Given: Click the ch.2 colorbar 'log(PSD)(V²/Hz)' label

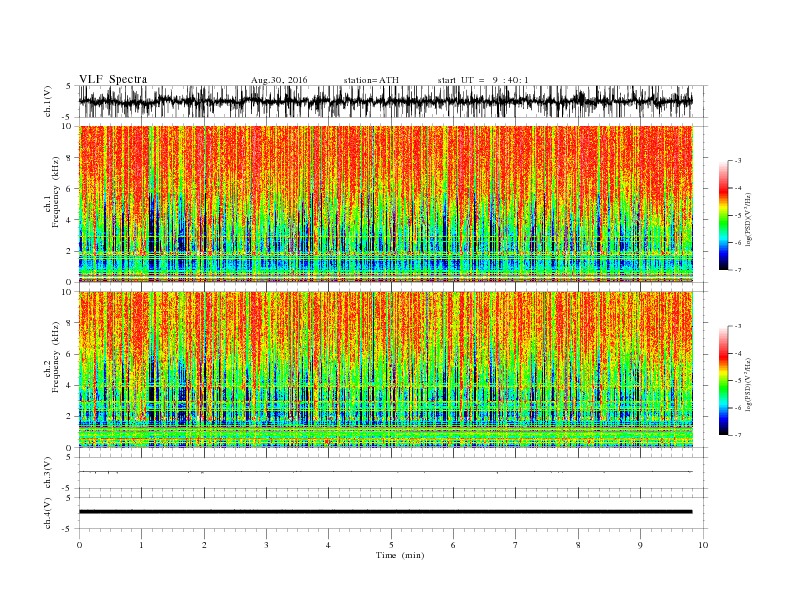Looking at the screenshot, I should click(x=749, y=384).
